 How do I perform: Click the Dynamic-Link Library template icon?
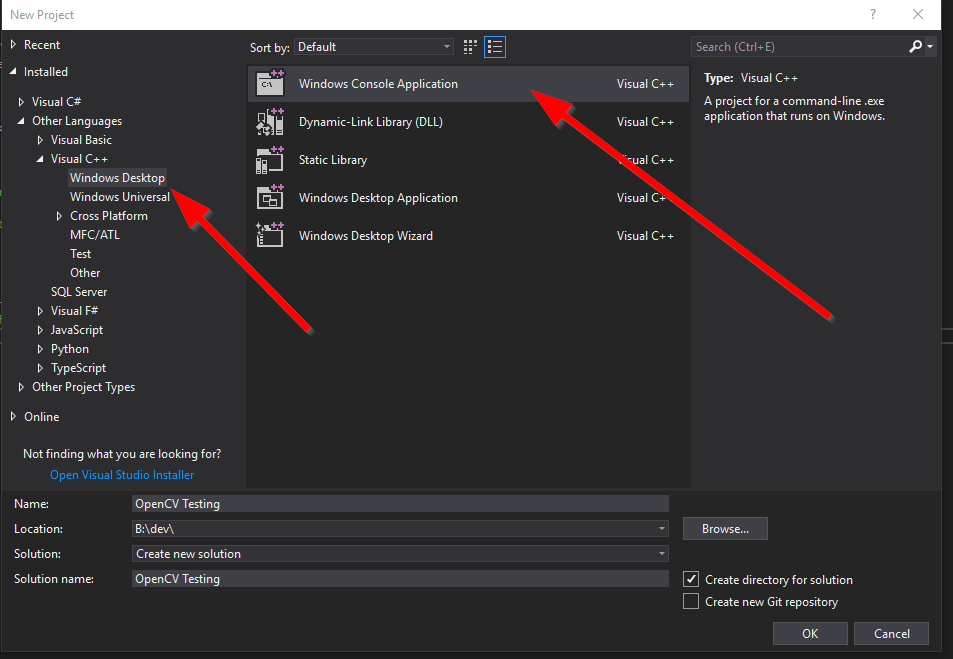[x=270, y=122]
